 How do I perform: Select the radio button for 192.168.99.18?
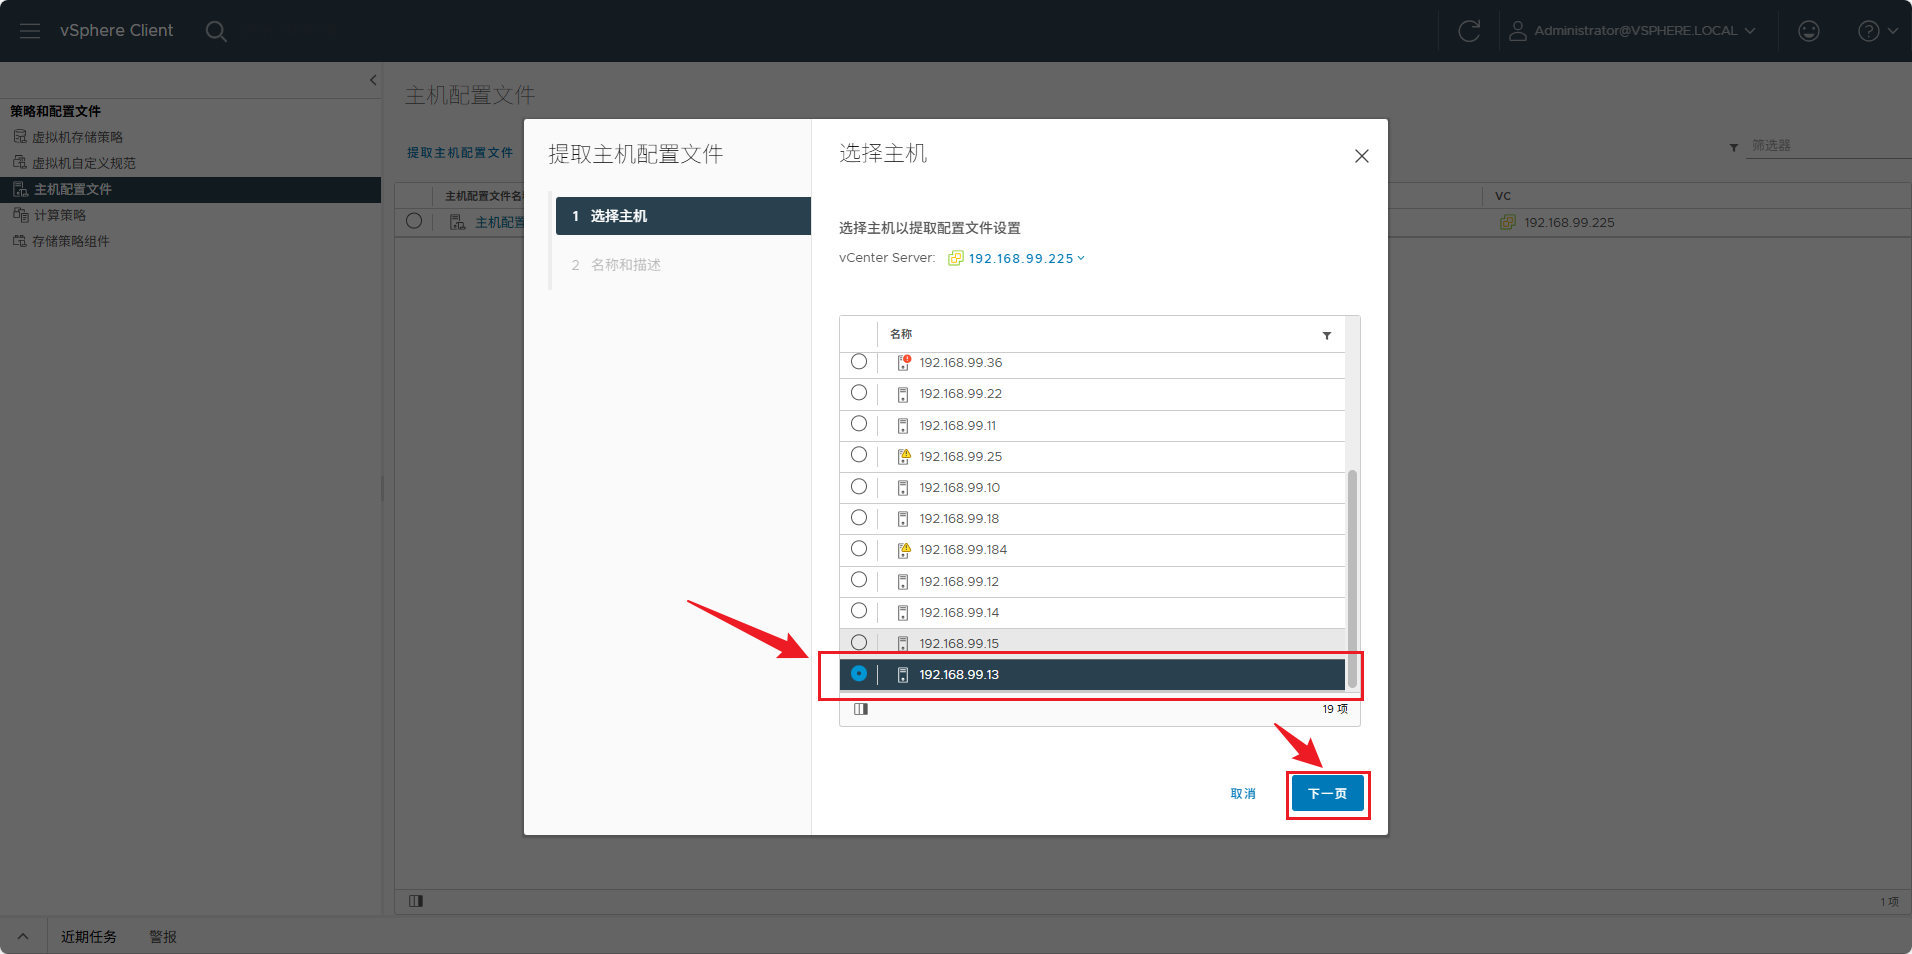pos(859,518)
